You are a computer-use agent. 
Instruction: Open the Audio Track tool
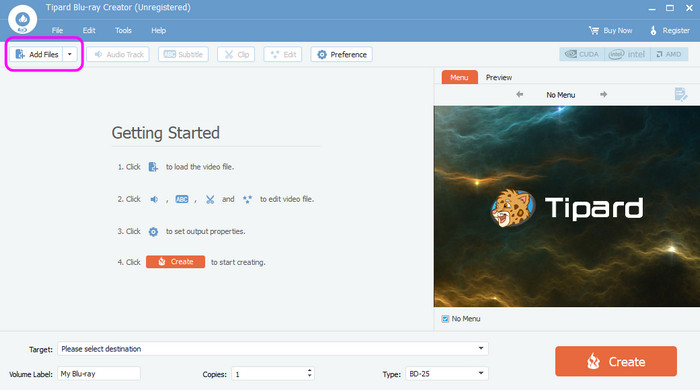pos(118,54)
